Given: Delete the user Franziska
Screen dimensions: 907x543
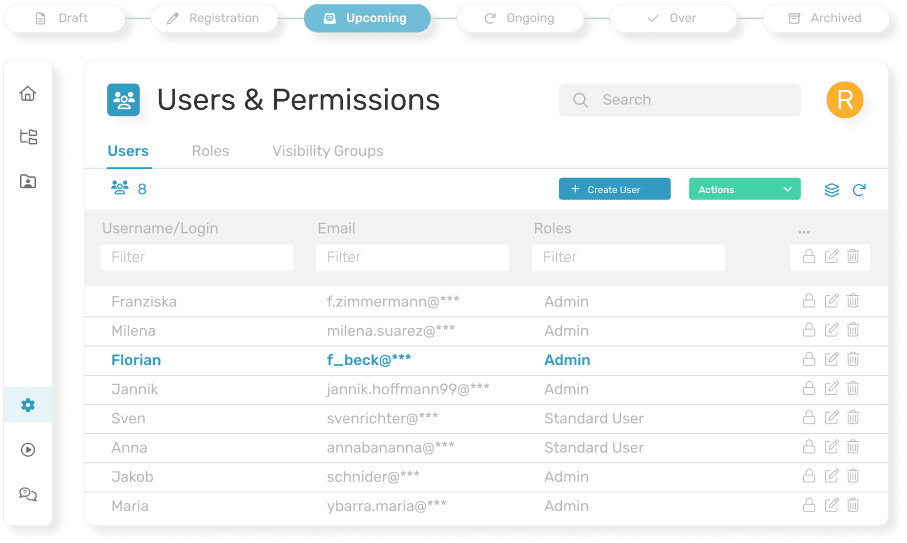Looking at the screenshot, I should (x=853, y=301).
